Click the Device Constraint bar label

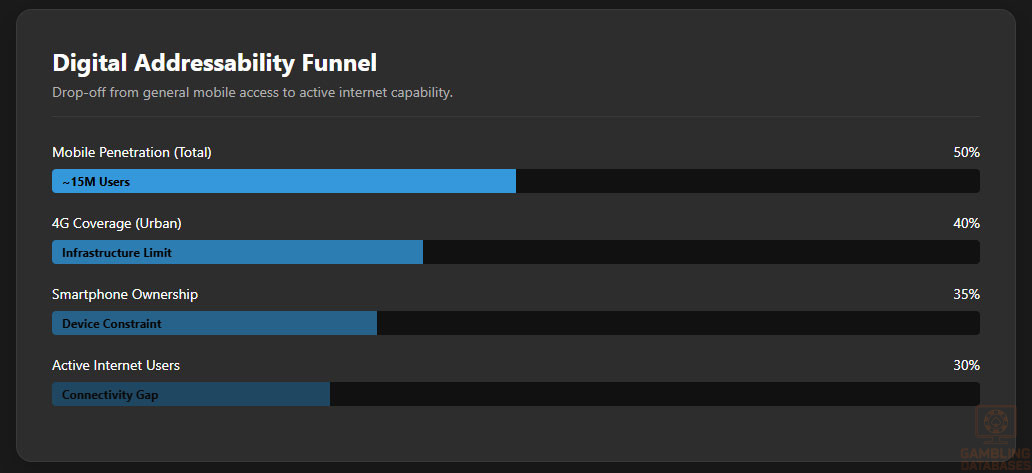(x=112, y=324)
